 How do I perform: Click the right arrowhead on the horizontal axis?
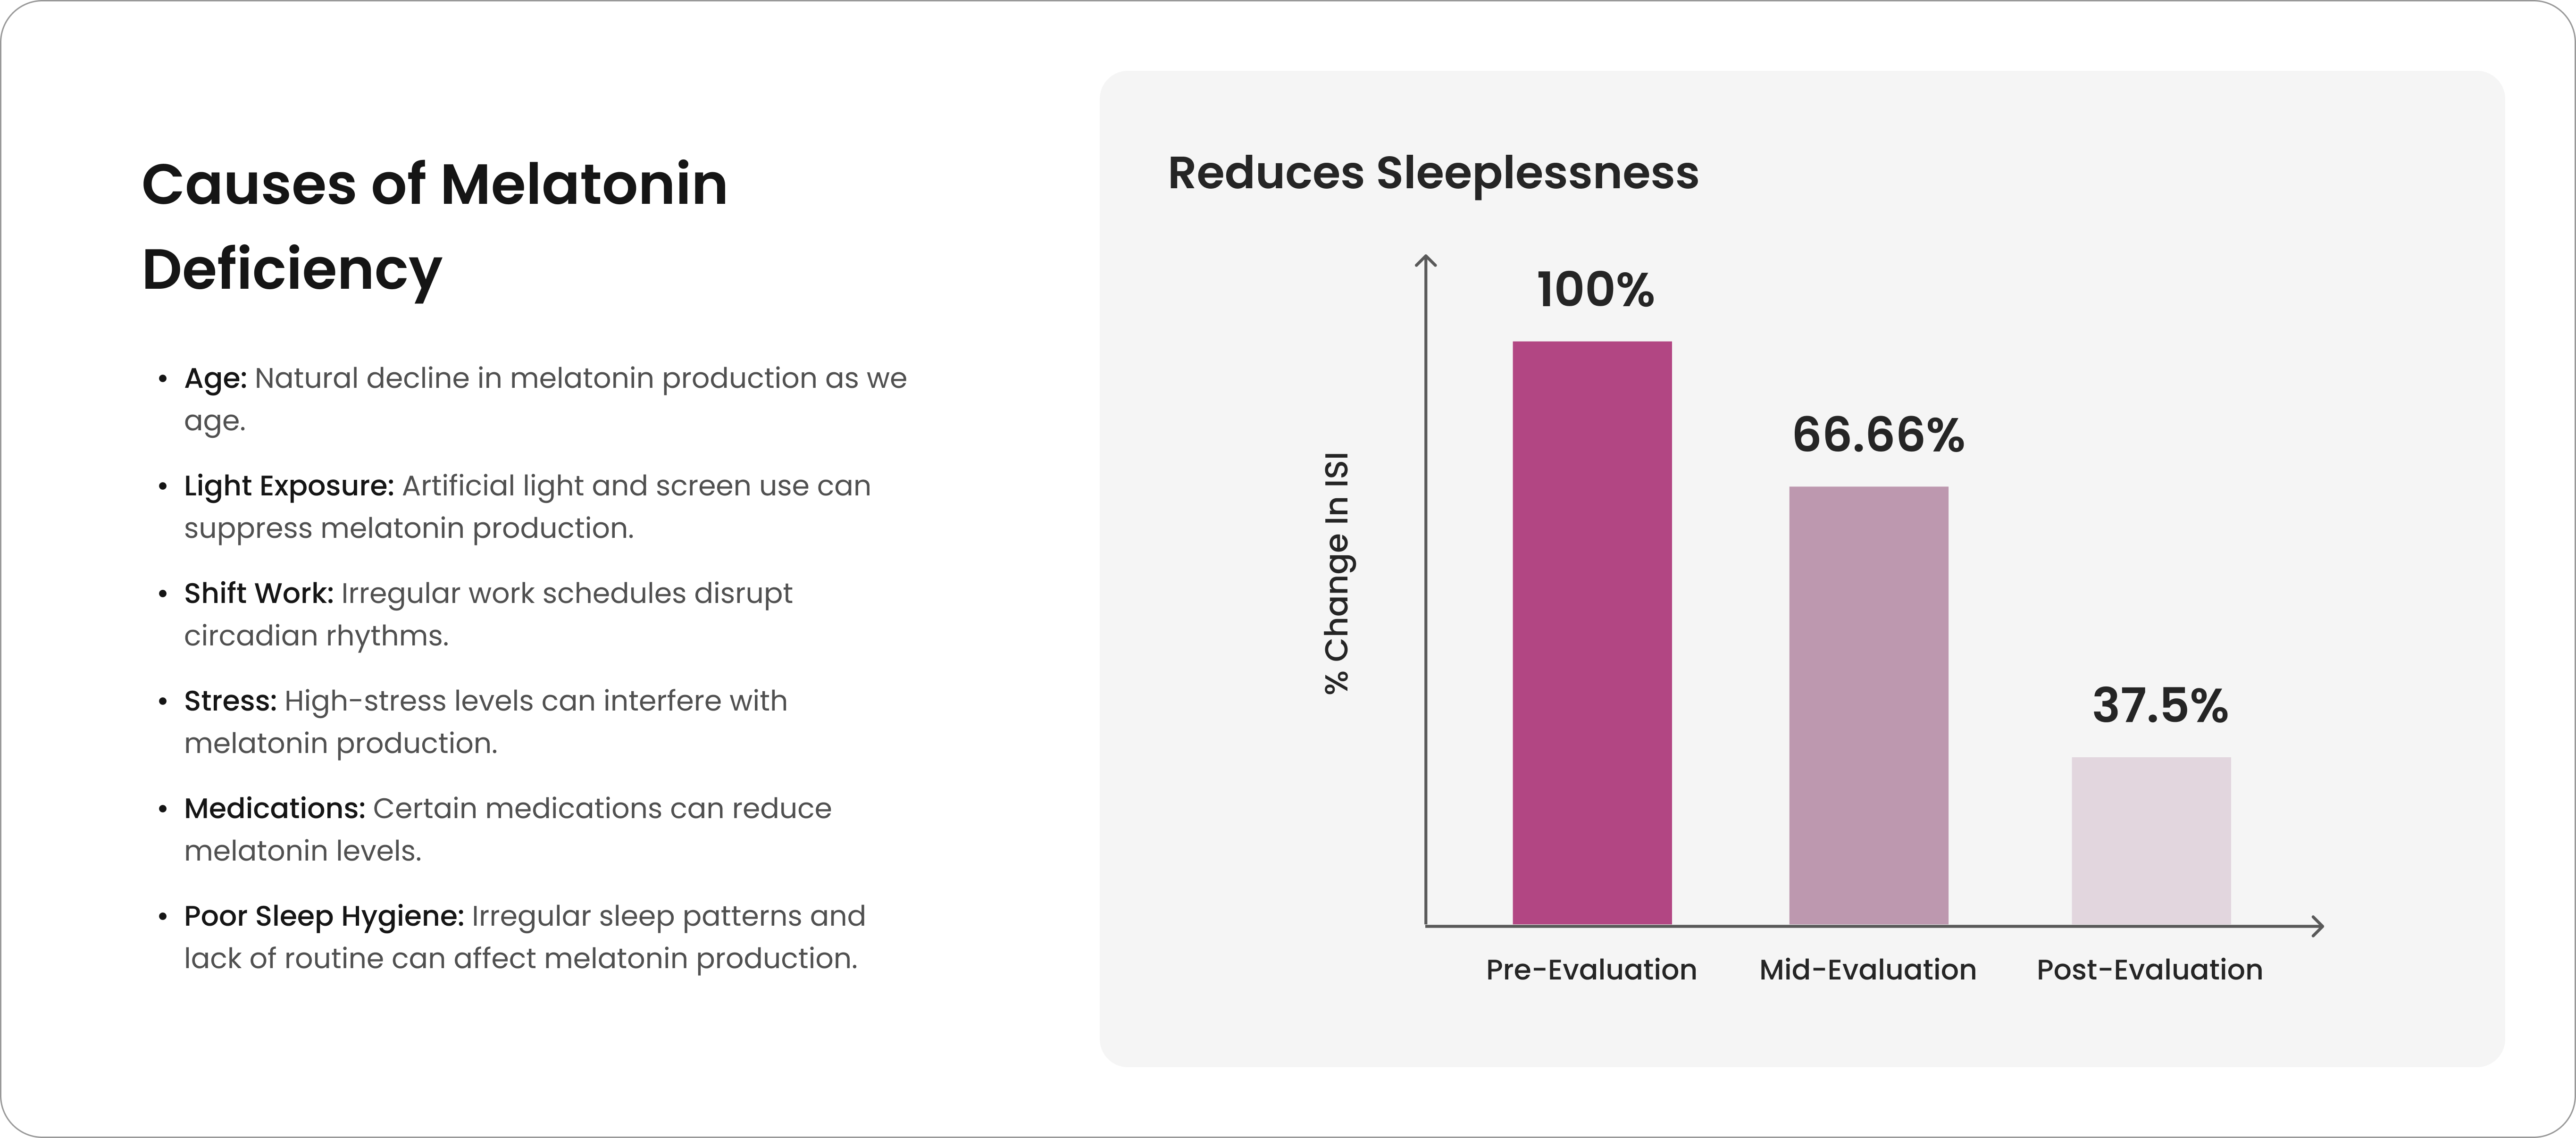(2317, 926)
